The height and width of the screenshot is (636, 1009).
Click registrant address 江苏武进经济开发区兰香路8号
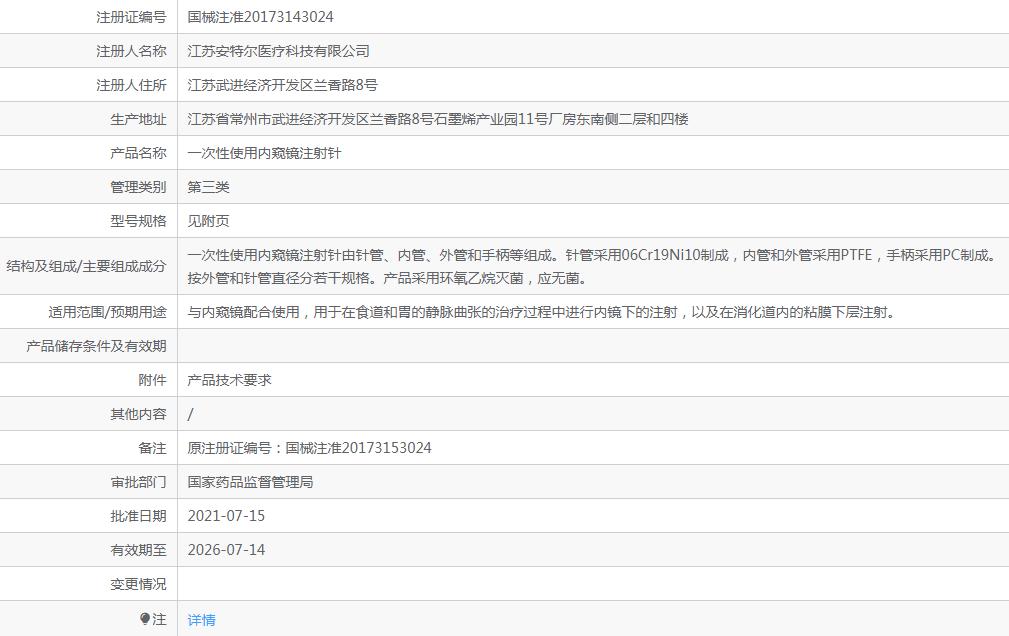pyautogui.click(x=282, y=85)
